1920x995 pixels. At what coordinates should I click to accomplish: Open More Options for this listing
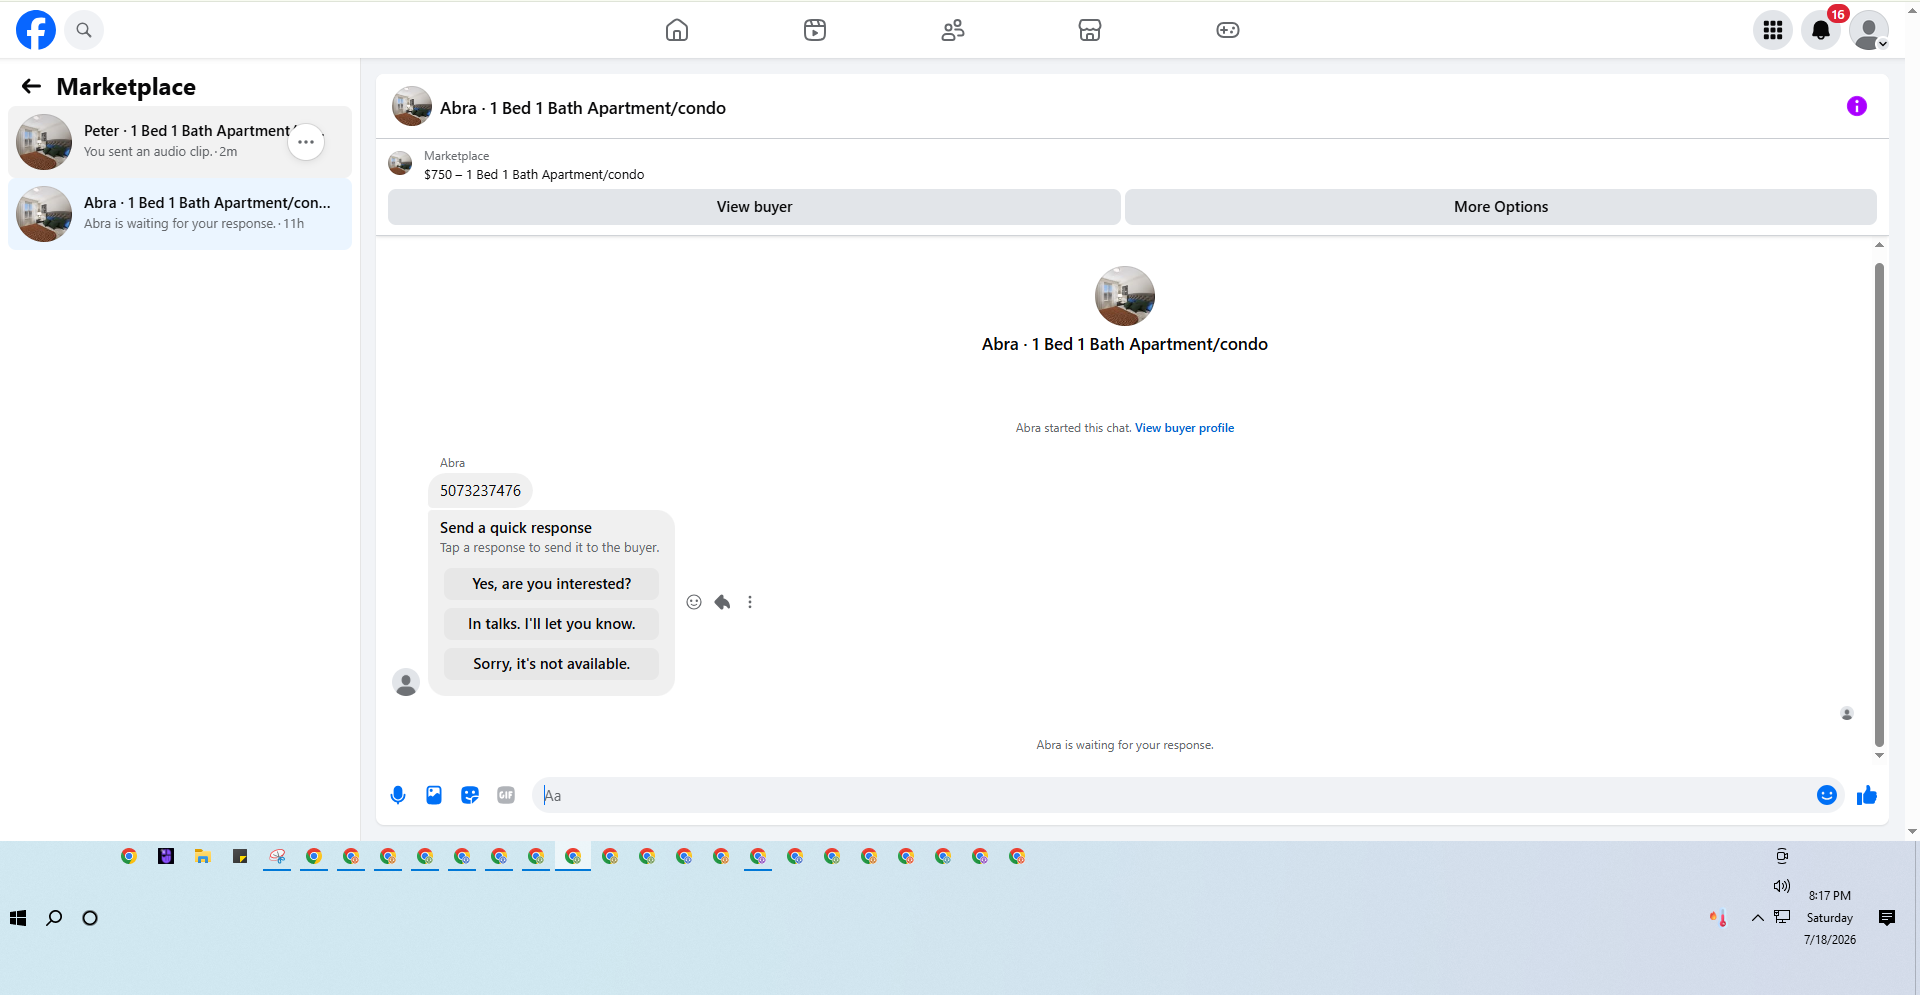point(1500,207)
